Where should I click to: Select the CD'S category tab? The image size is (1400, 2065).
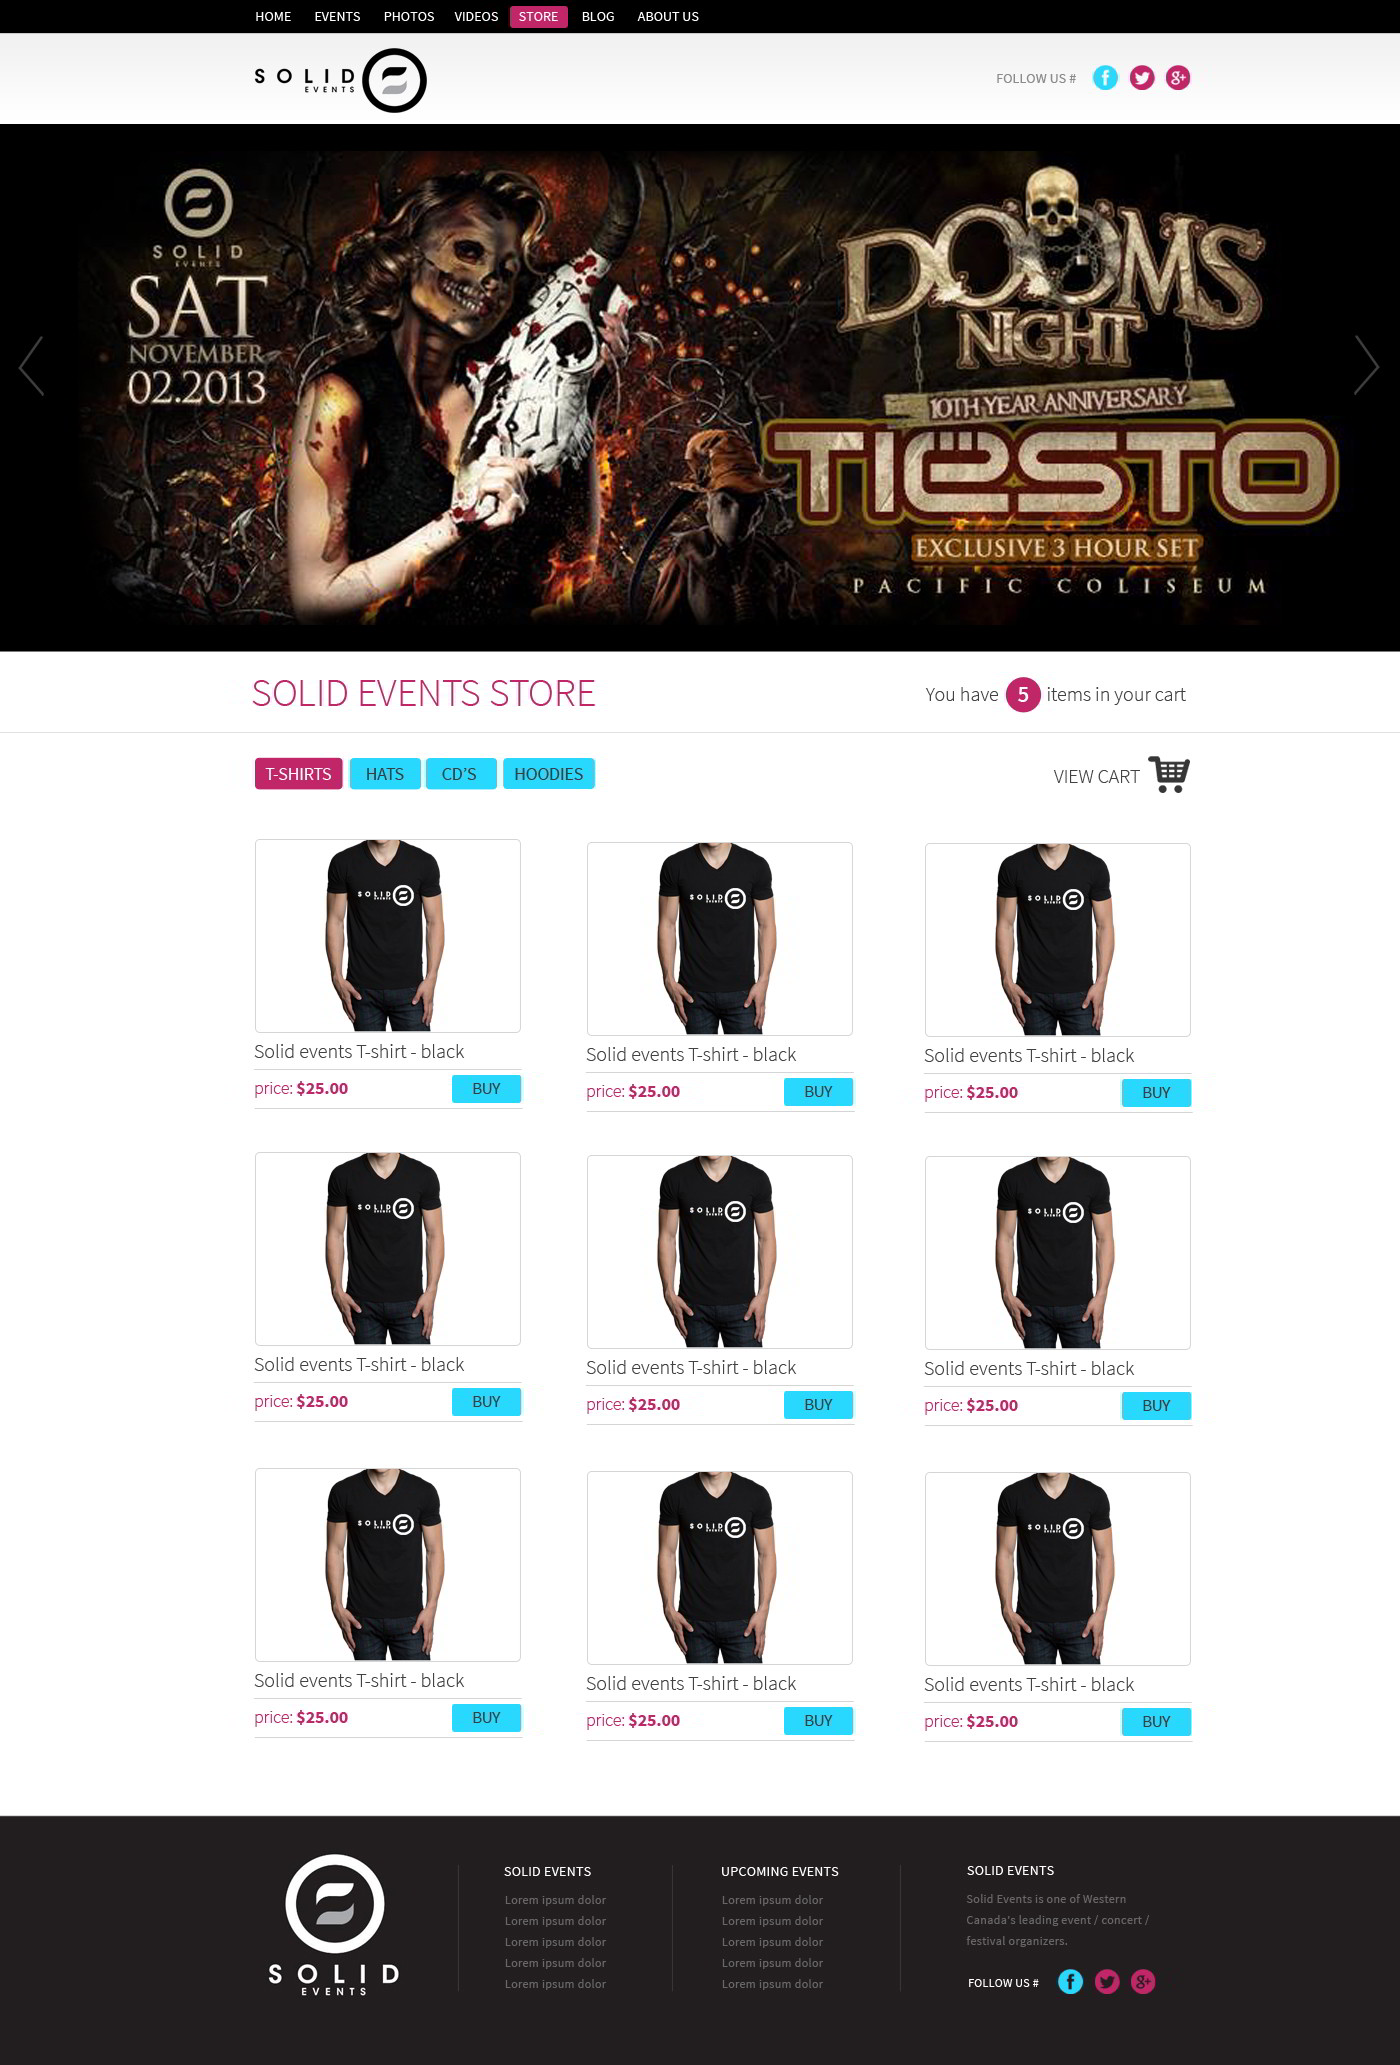pyautogui.click(x=460, y=774)
